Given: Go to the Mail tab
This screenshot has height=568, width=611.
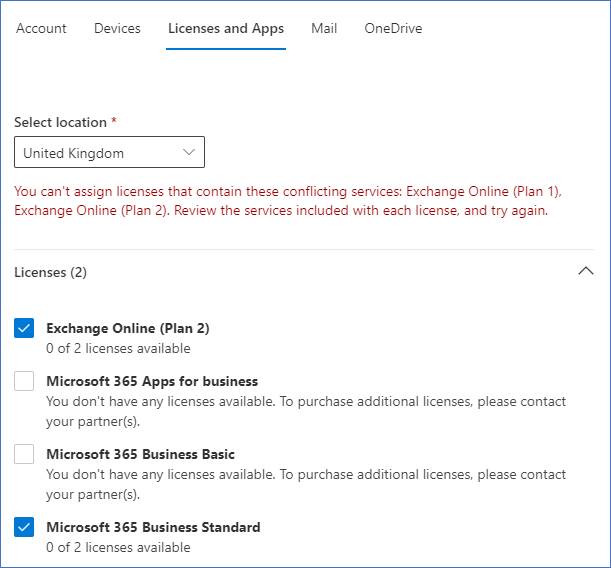Looking at the screenshot, I should (324, 28).
